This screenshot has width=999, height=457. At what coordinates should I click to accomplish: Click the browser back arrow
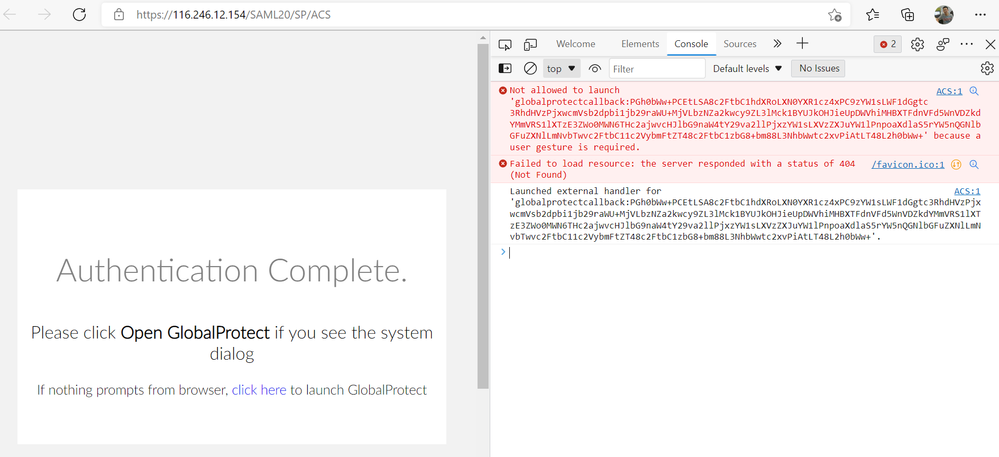(x=9, y=15)
